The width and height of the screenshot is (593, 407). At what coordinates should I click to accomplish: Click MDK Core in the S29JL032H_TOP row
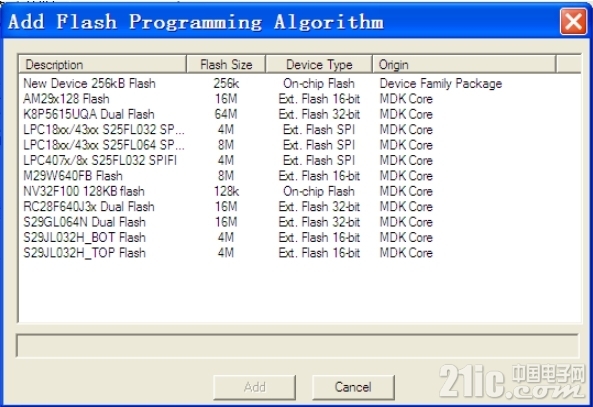[x=406, y=253]
